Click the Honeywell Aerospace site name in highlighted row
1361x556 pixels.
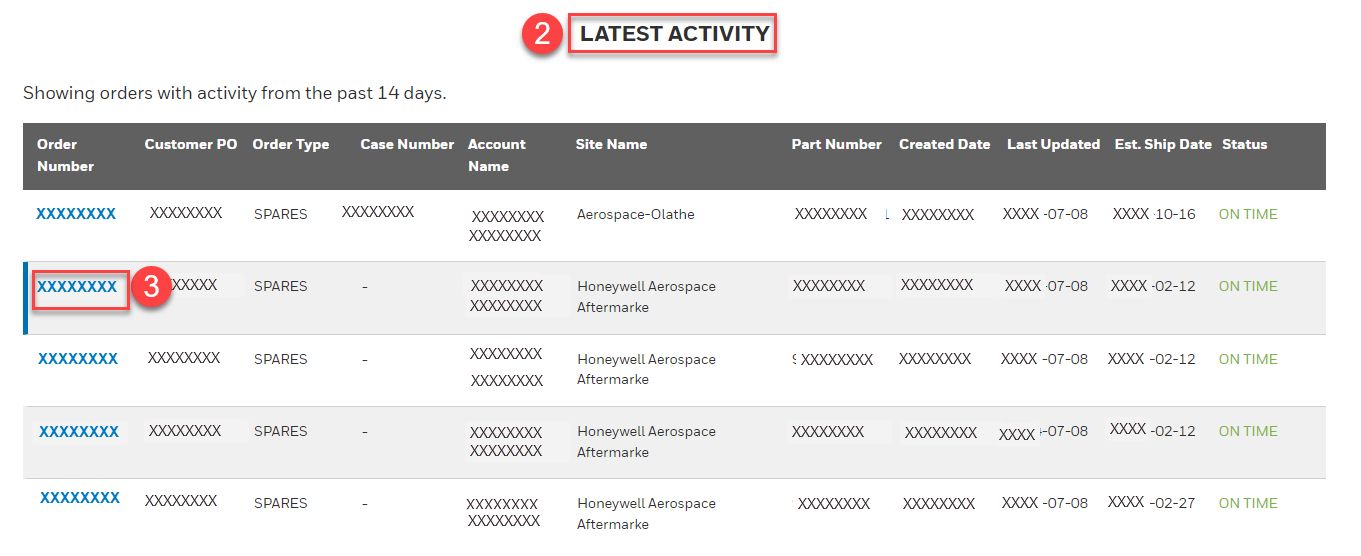(647, 297)
